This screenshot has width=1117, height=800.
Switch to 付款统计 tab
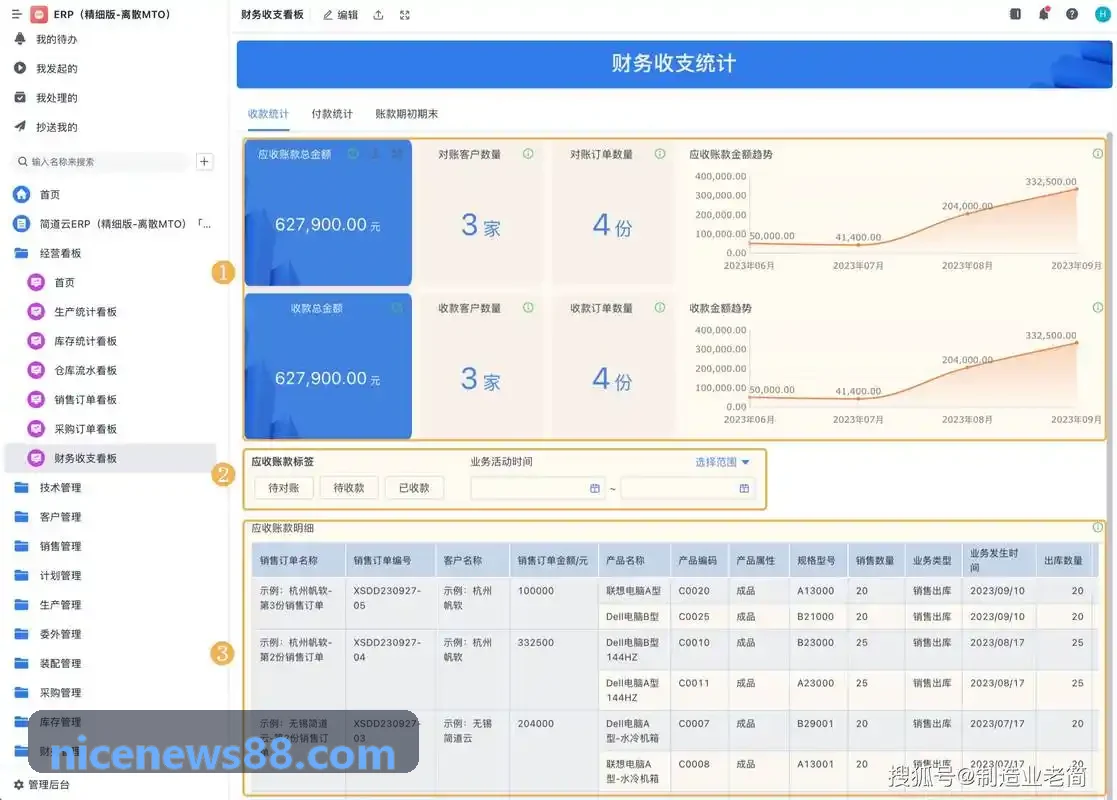coord(332,114)
